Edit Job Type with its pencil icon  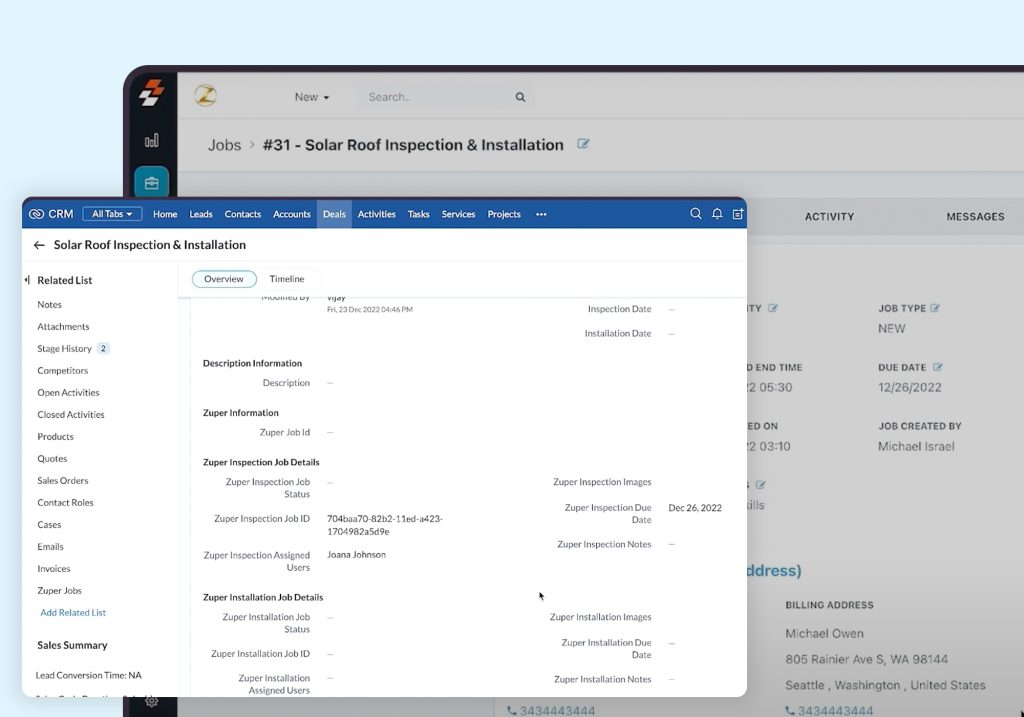(935, 308)
